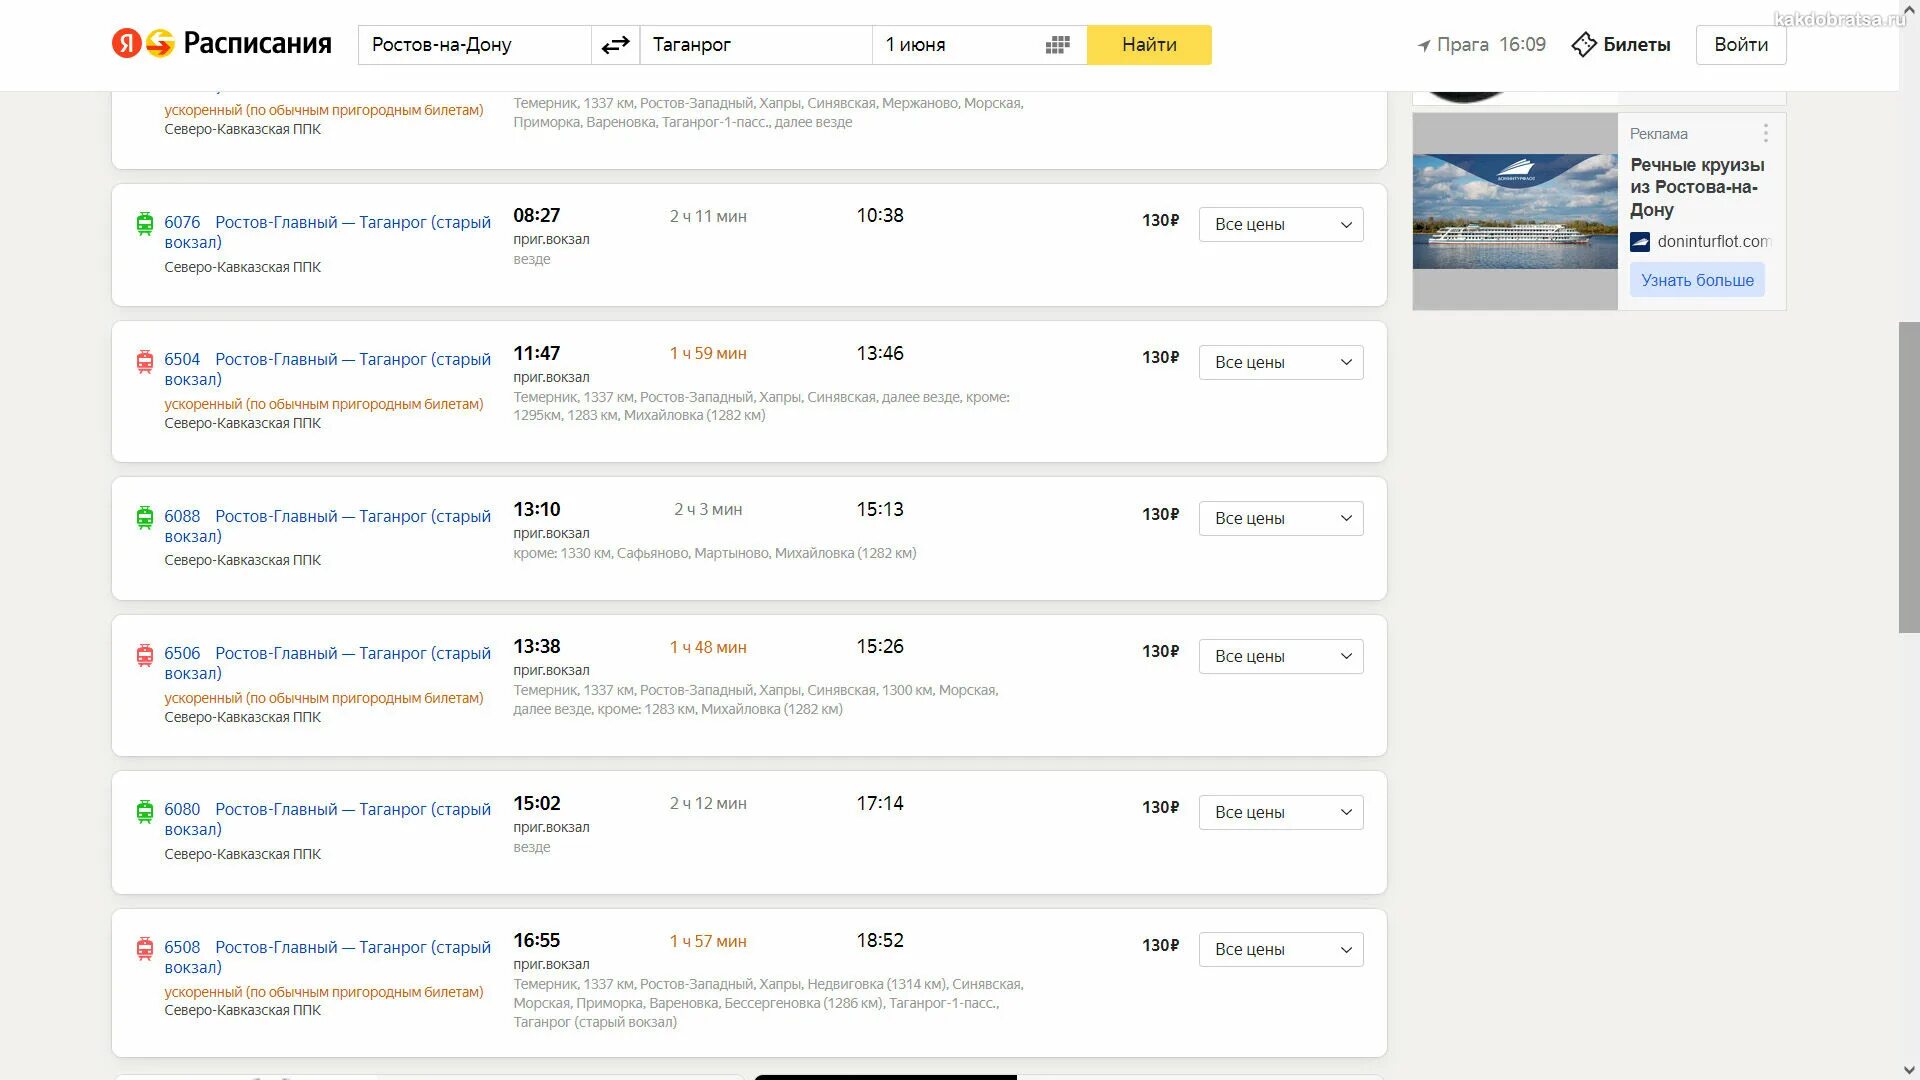Viewport: 1920px width, 1080px height.
Task: Expand 'Все цены' dropdown for route 6088
Action: (1279, 517)
